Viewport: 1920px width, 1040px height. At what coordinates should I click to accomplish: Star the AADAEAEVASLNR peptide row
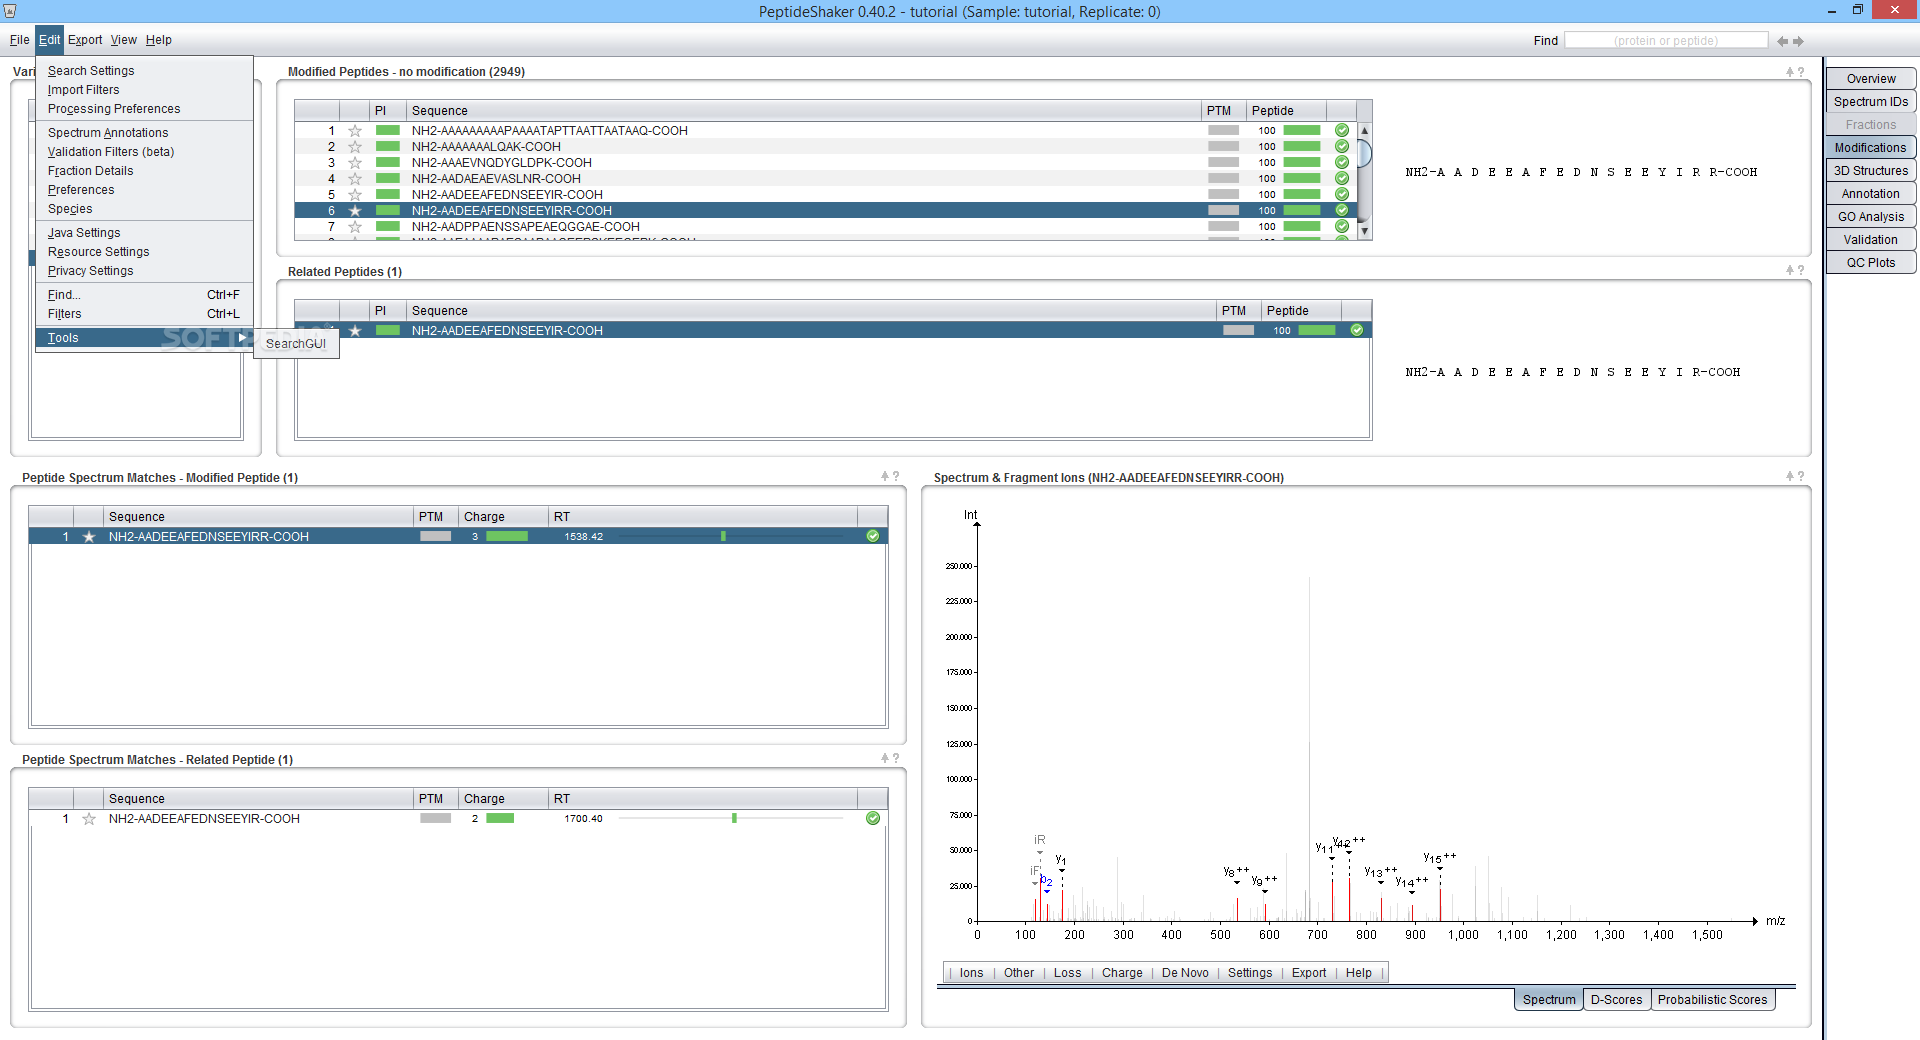click(x=354, y=179)
